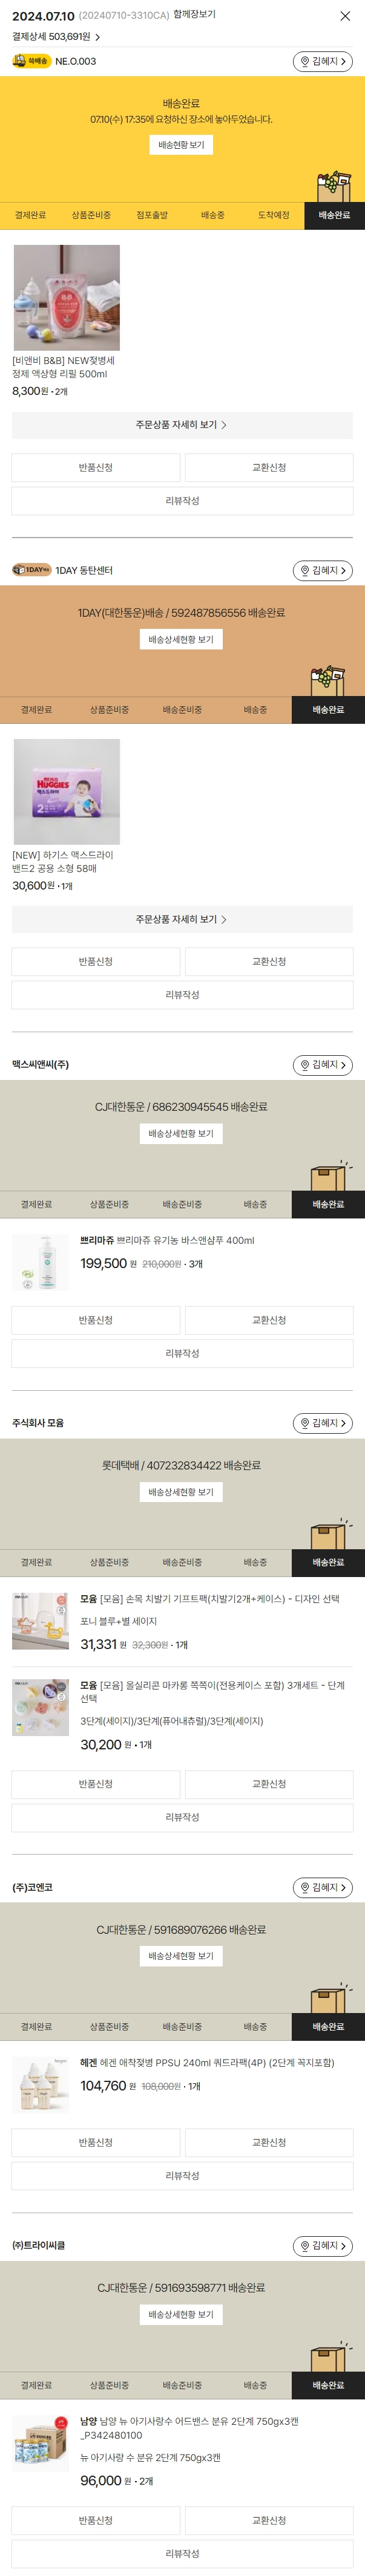
Task: Select the 점포출발 delivery step tab
Action: 152,215
